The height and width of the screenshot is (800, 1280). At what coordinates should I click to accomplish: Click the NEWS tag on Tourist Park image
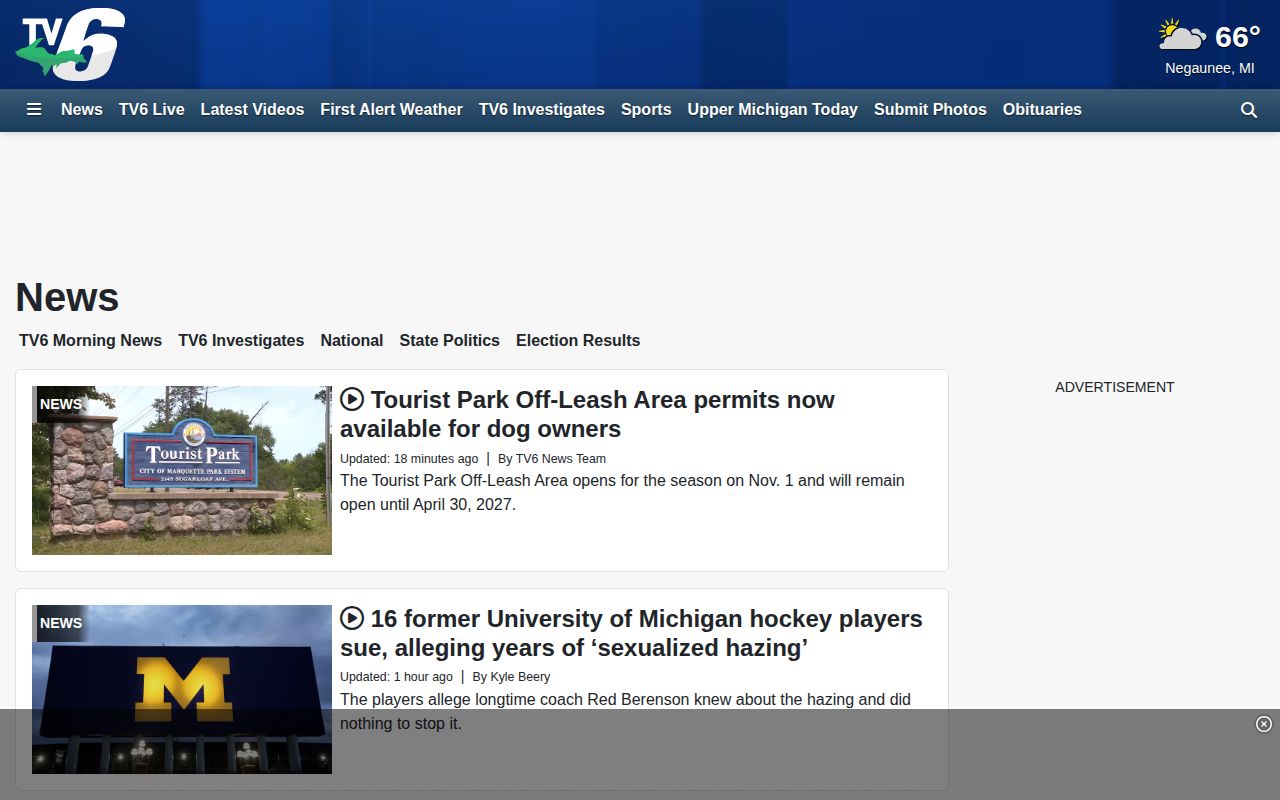(x=61, y=404)
